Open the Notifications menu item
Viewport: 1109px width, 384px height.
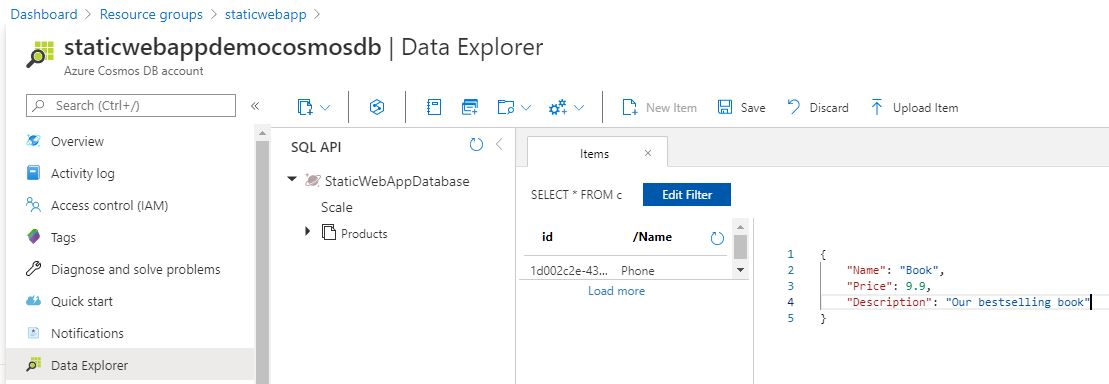pos(87,333)
